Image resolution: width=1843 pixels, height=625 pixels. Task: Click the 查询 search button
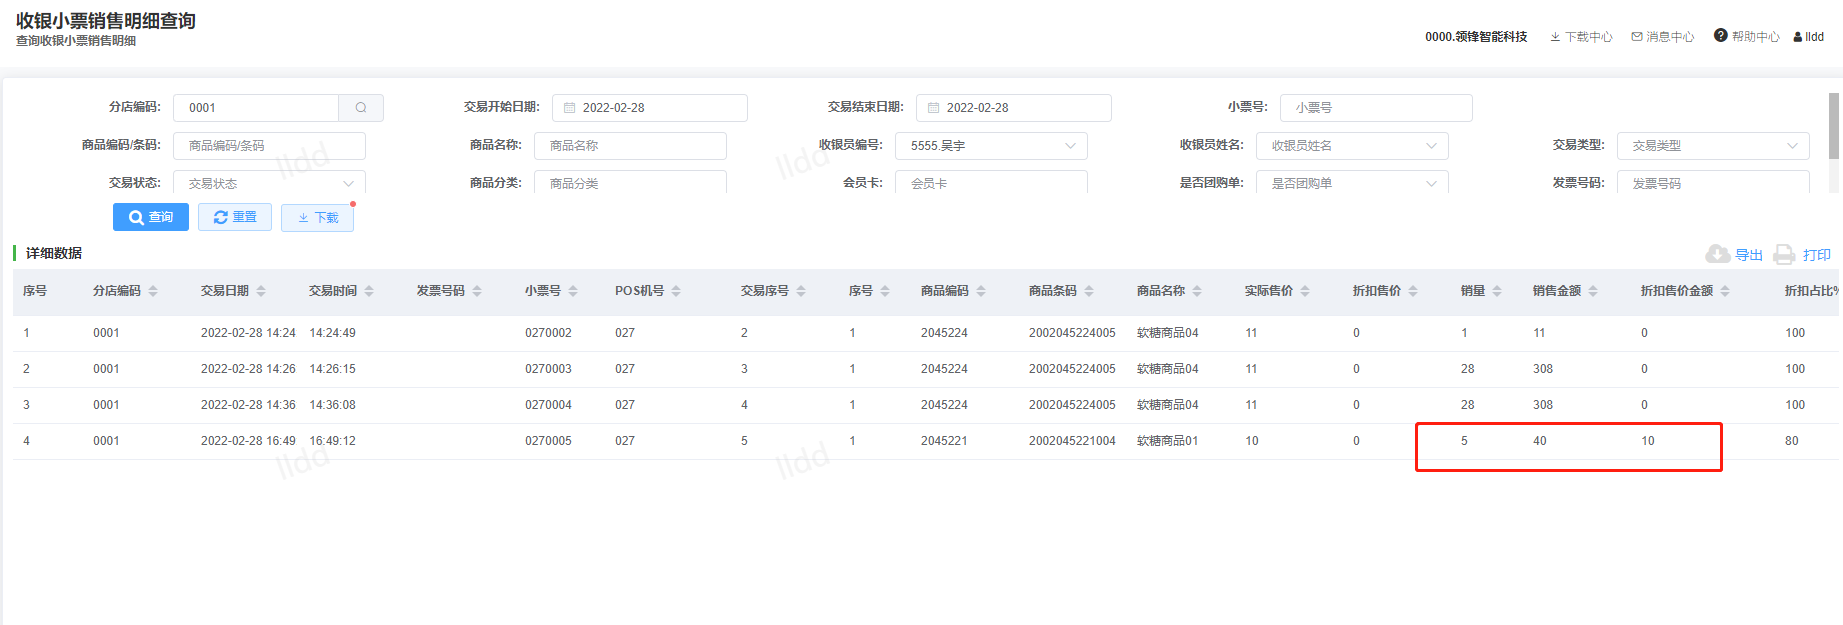point(151,217)
